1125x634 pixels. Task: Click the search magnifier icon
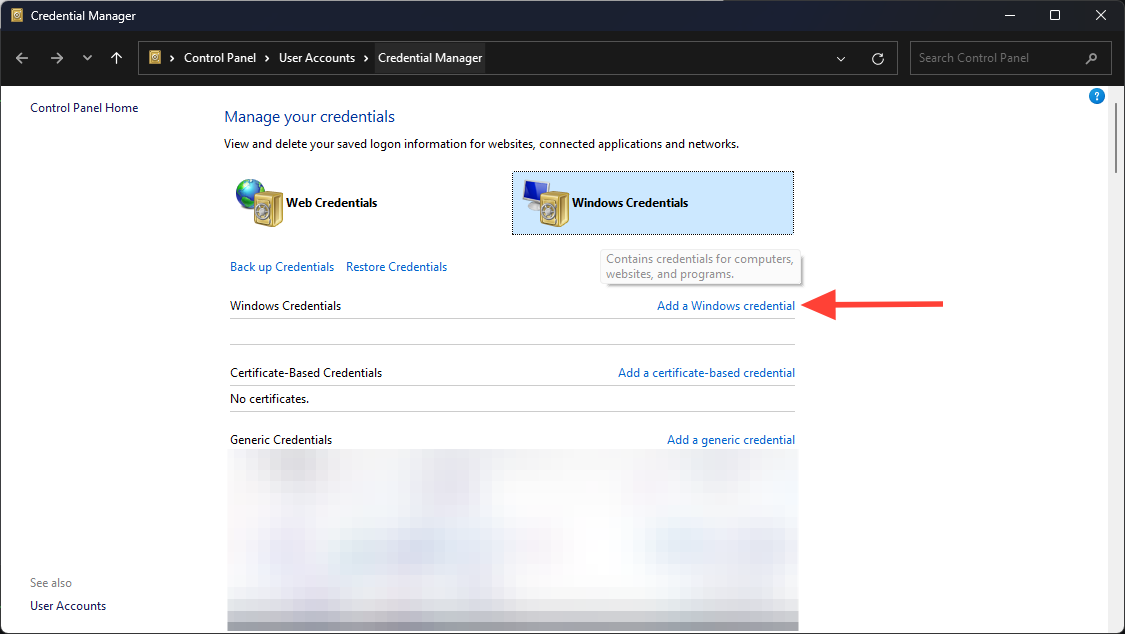(1091, 58)
